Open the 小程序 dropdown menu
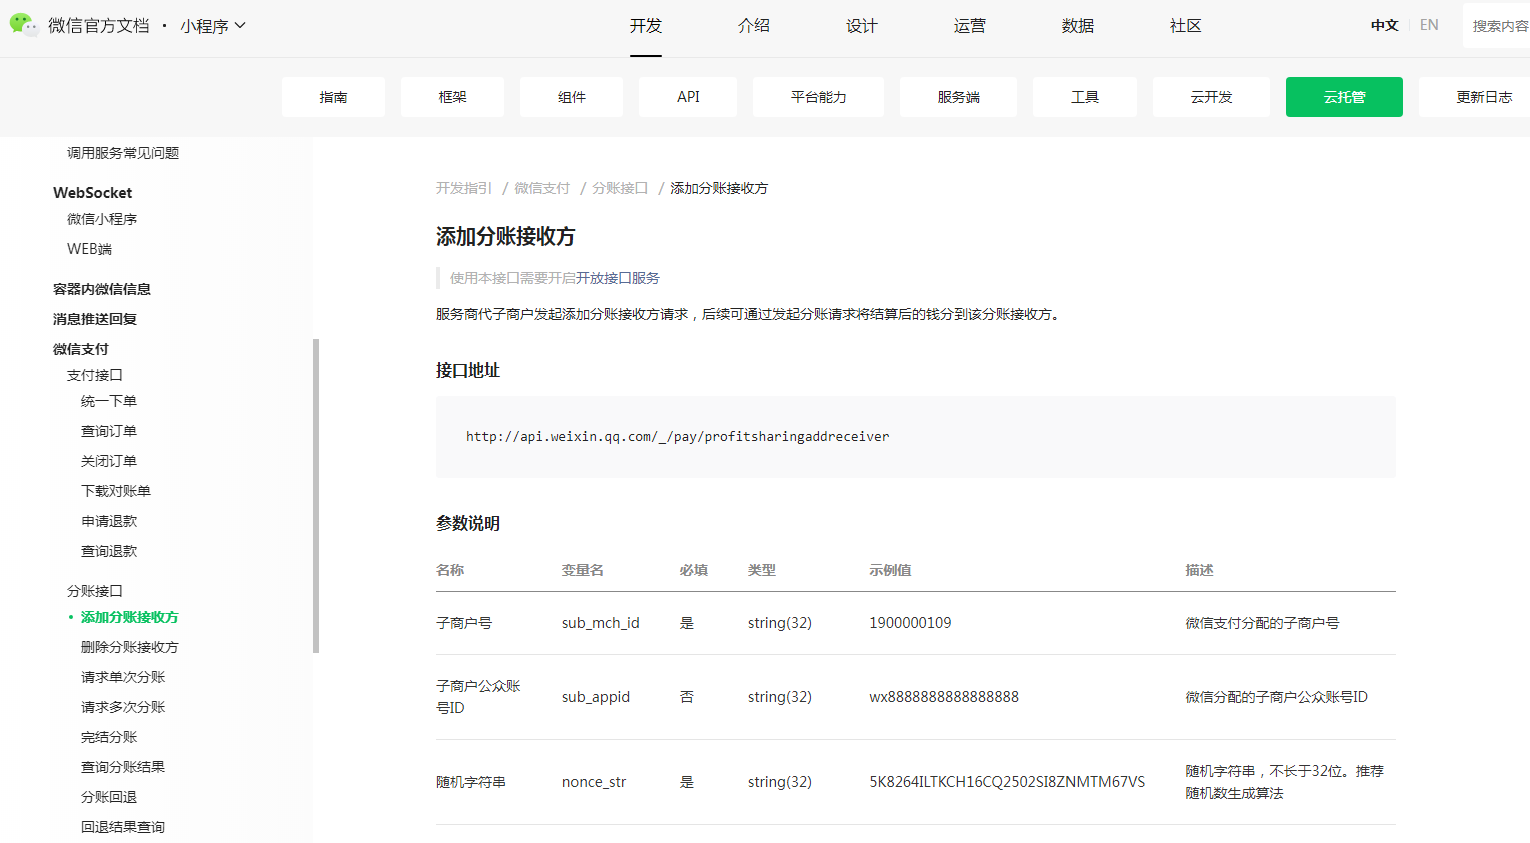1530x843 pixels. [213, 26]
